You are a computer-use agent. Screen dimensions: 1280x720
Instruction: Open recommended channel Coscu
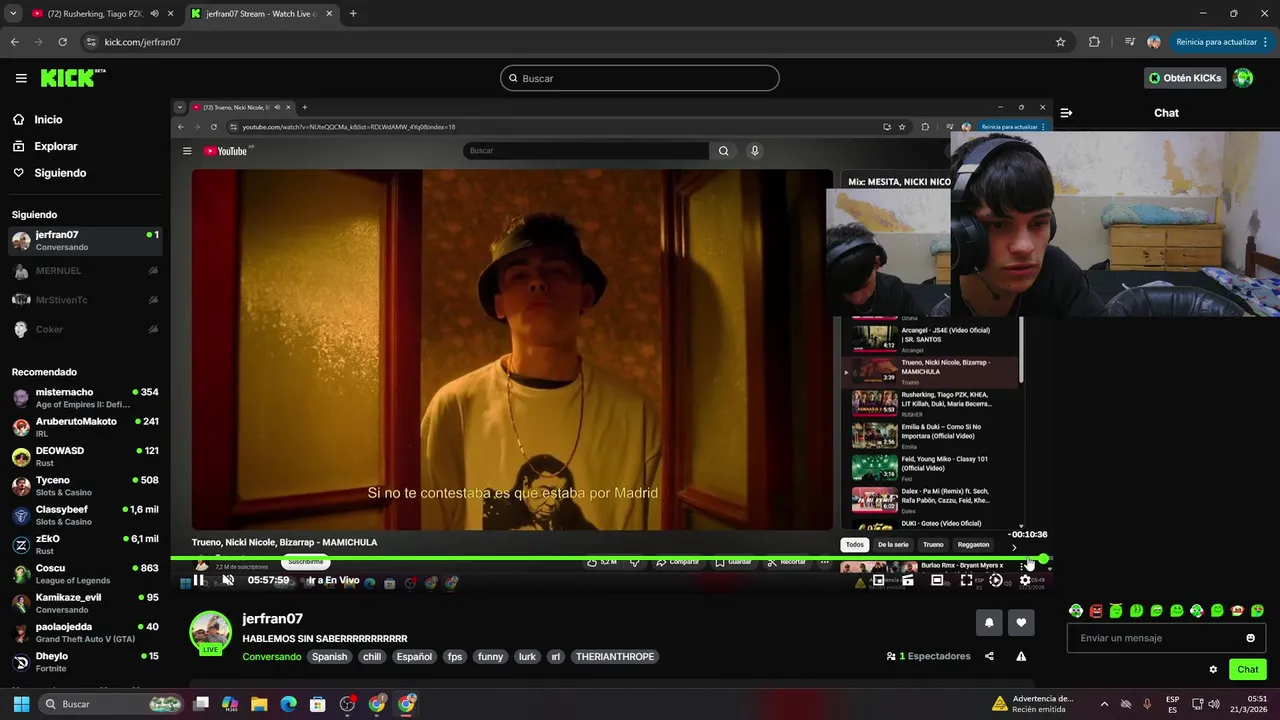click(x=85, y=574)
